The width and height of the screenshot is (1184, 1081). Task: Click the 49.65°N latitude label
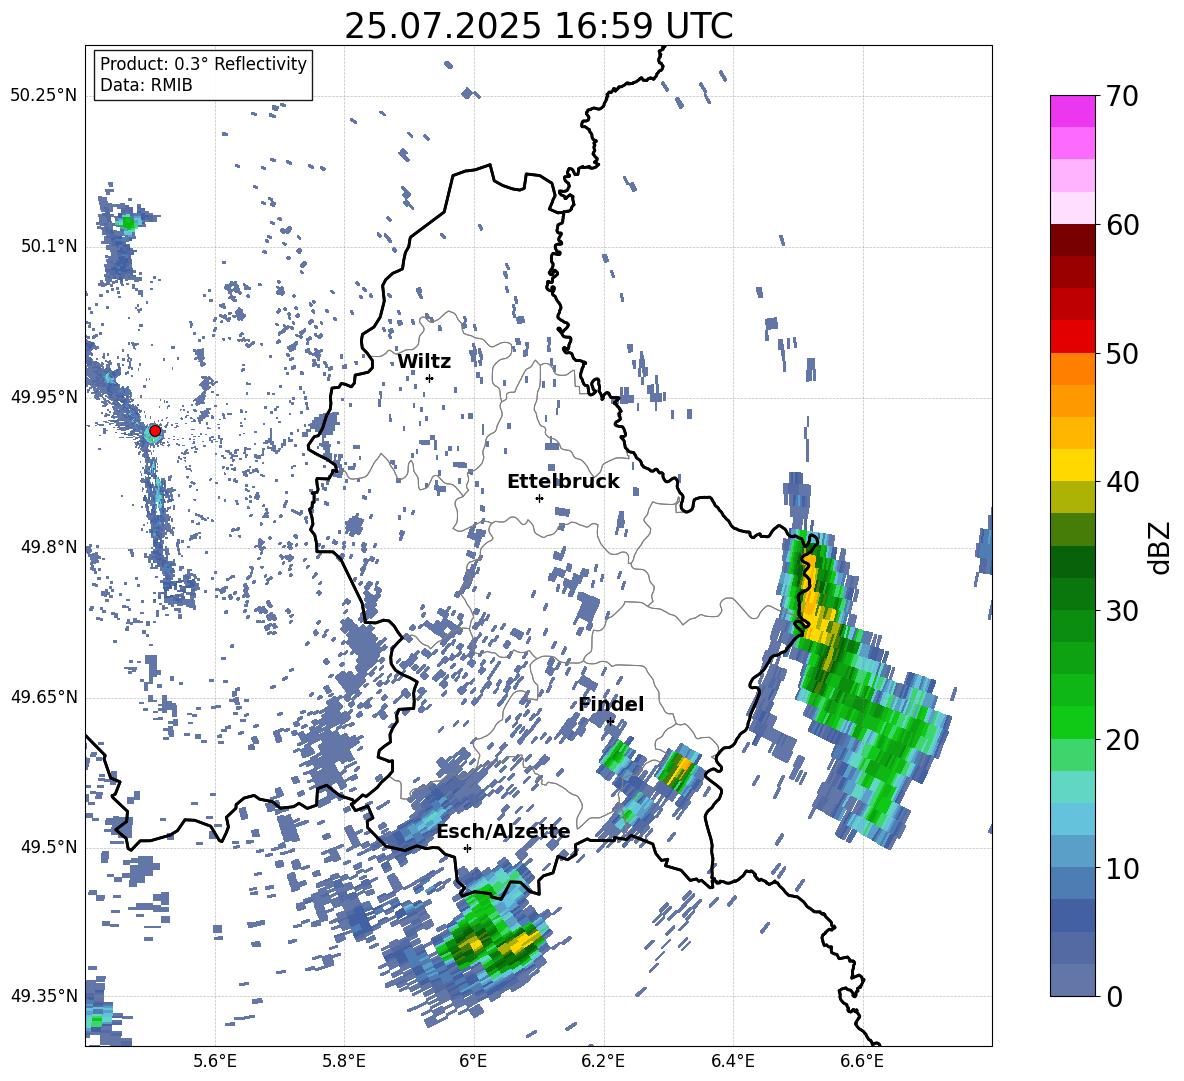(x=43, y=697)
